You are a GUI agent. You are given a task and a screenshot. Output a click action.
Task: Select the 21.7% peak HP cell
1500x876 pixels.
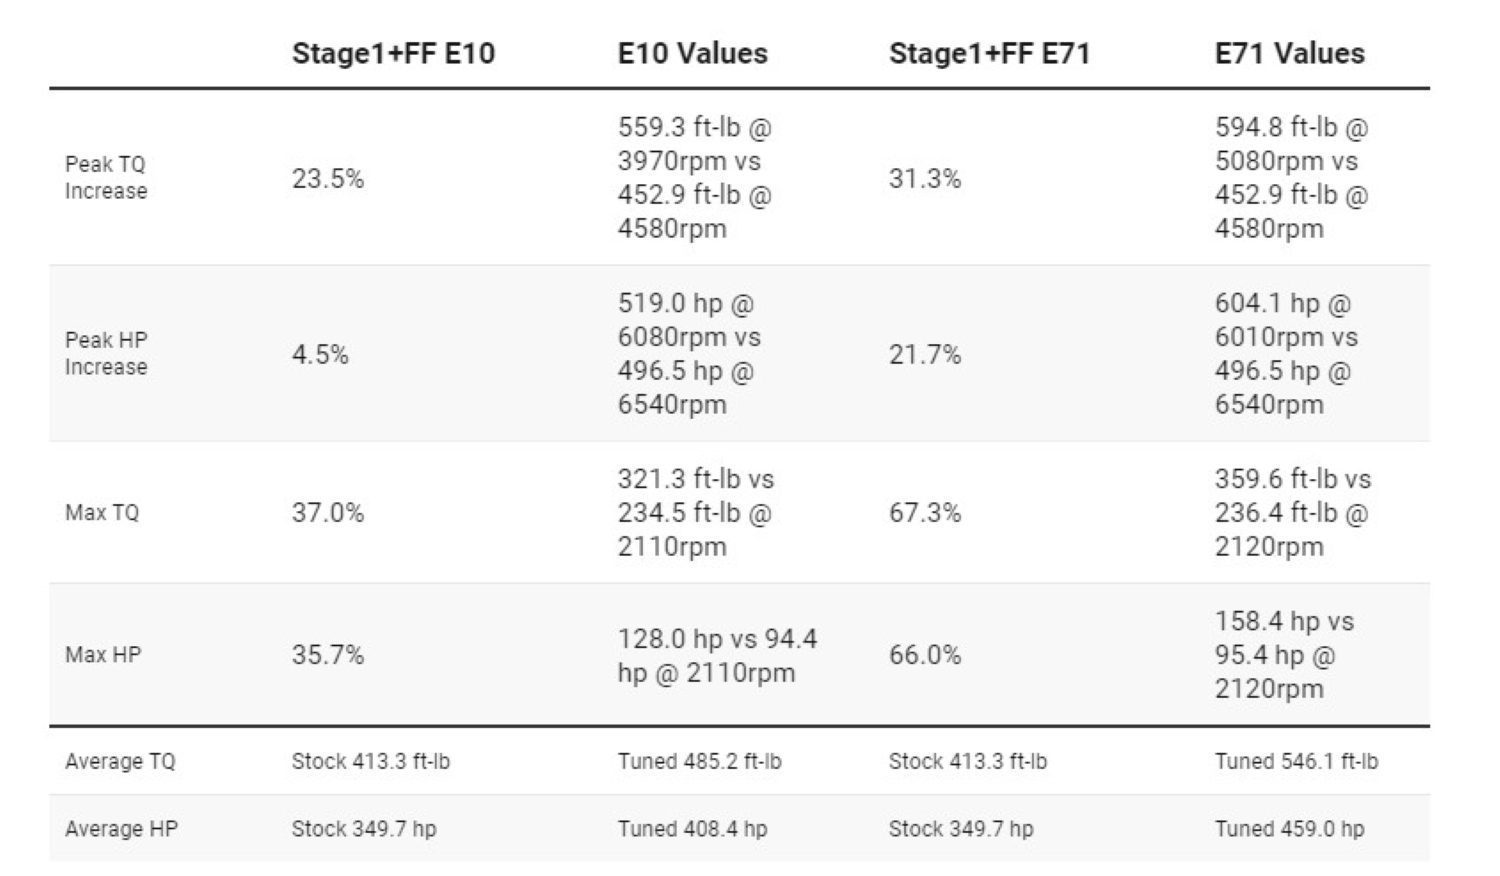[925, 355]
